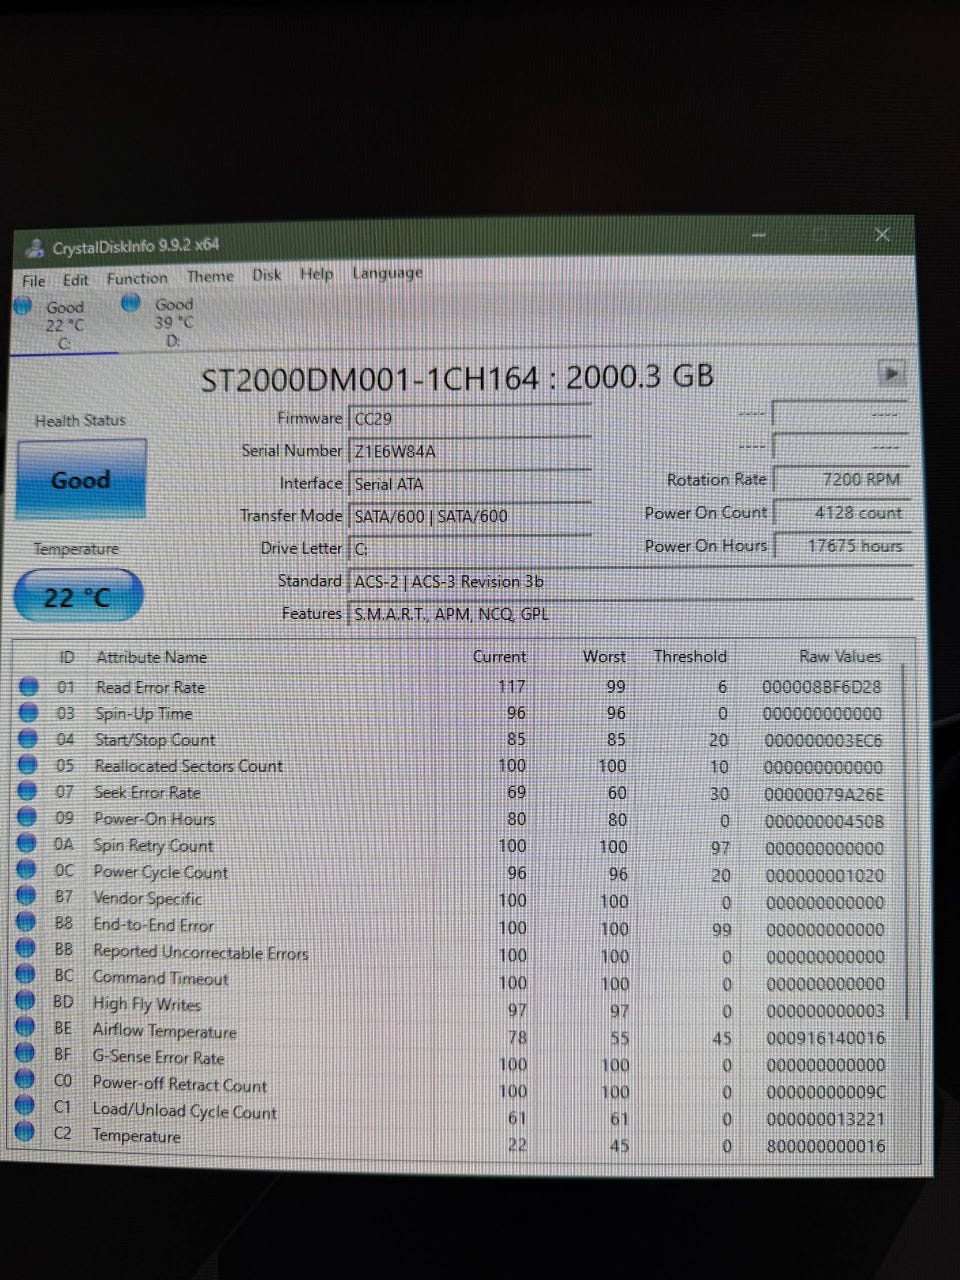Click status orb for Power-On Hours attribute
This screenshot has width=960, height=1280.
coord(29,818)
